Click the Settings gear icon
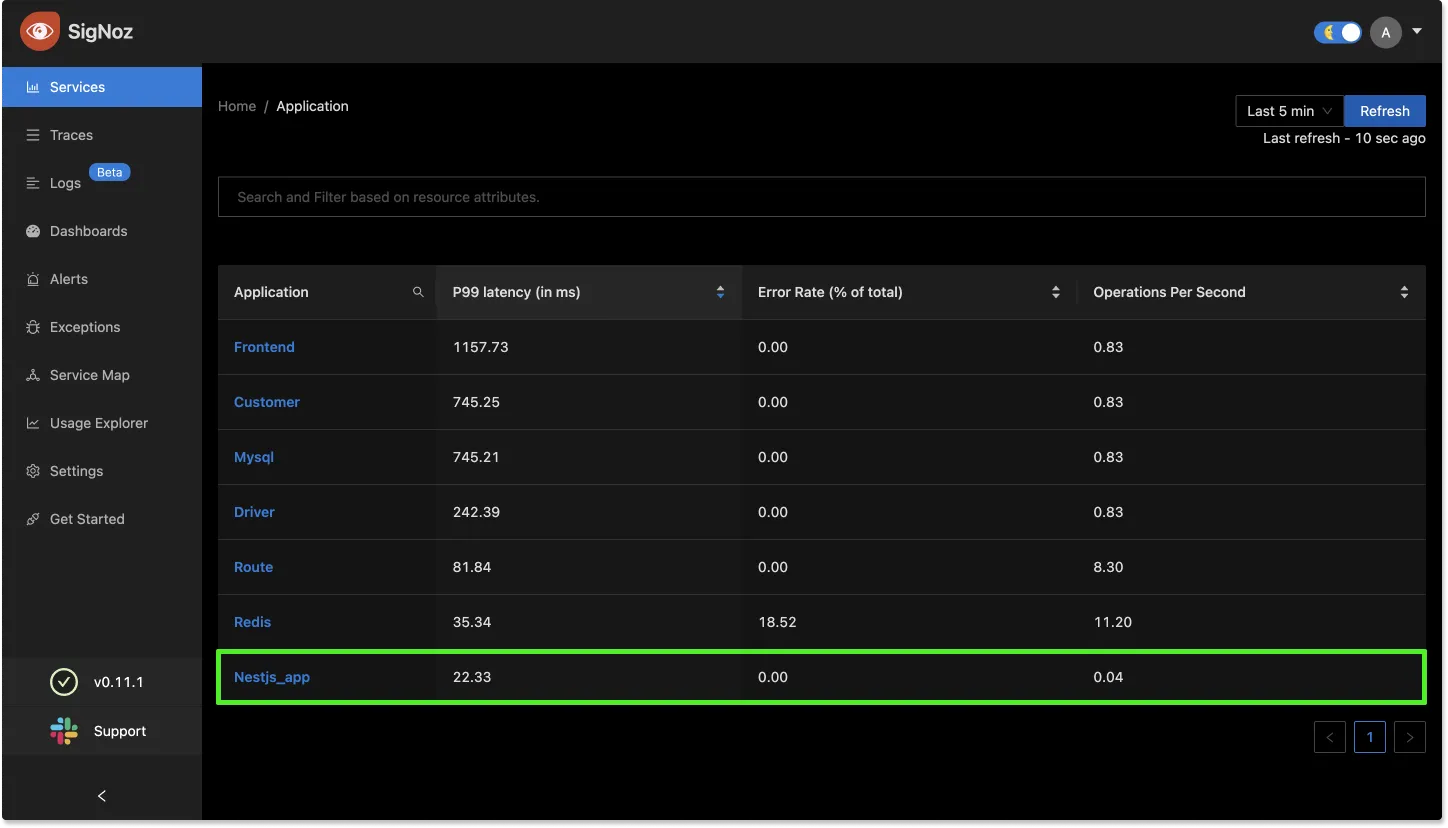This screenshot has width=1448, height=828. pos(33,471)
